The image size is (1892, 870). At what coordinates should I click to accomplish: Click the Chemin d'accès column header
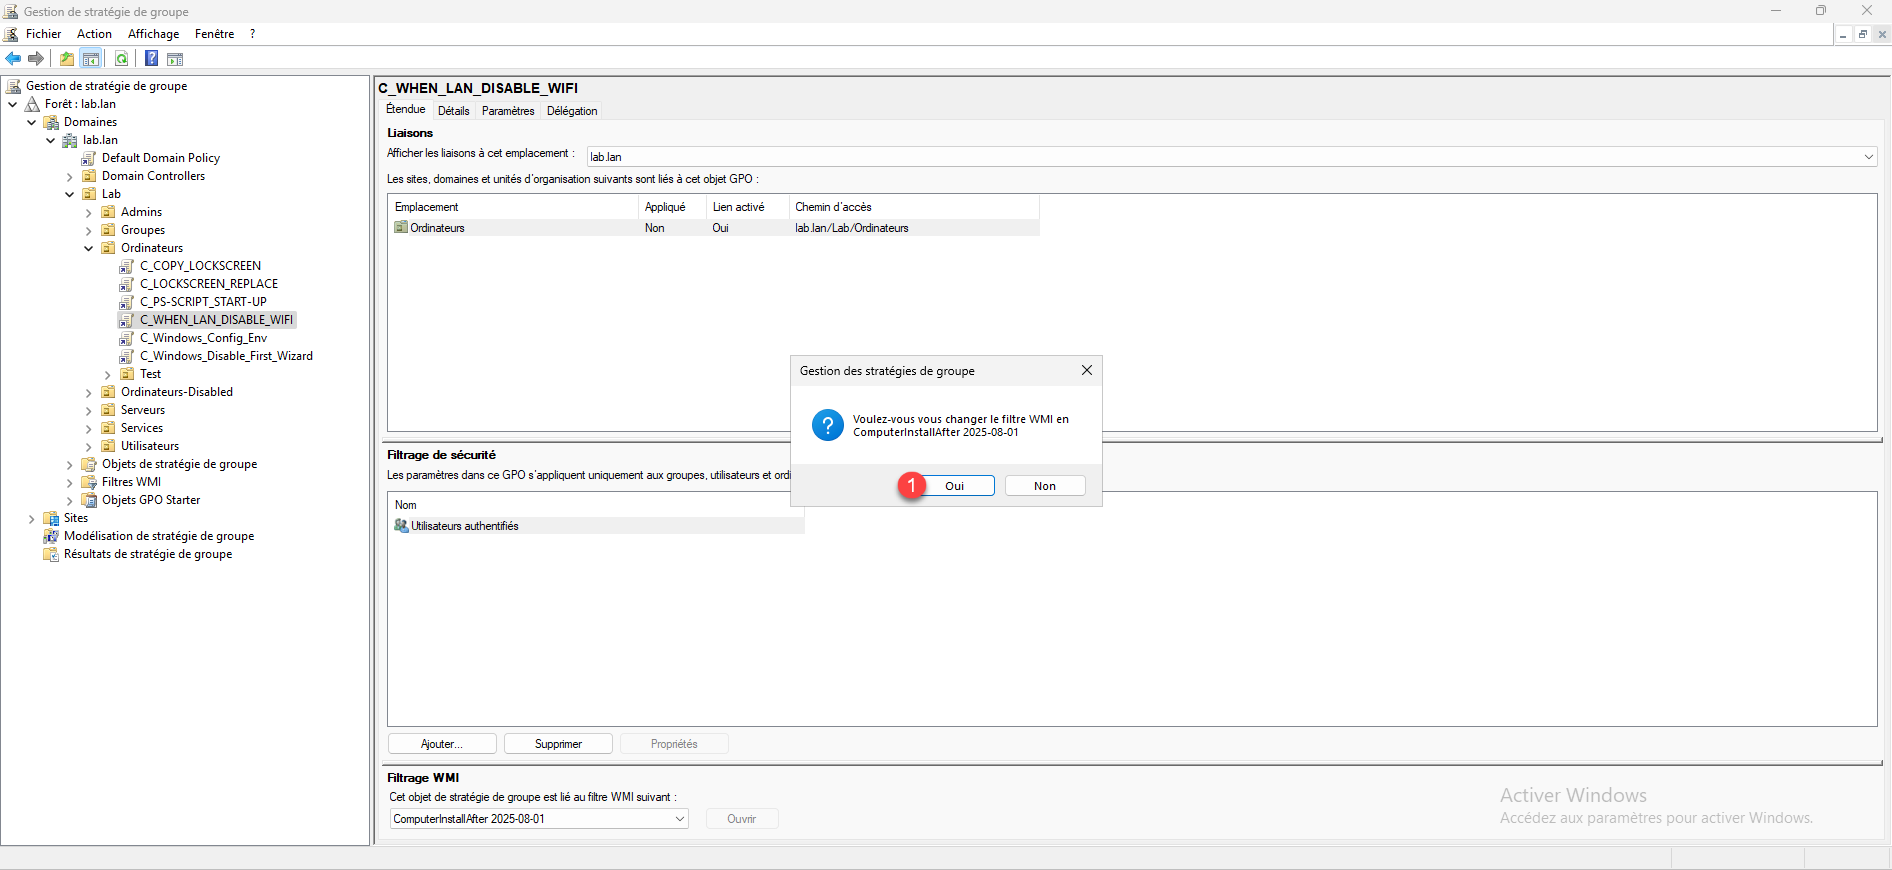(833, 207)
